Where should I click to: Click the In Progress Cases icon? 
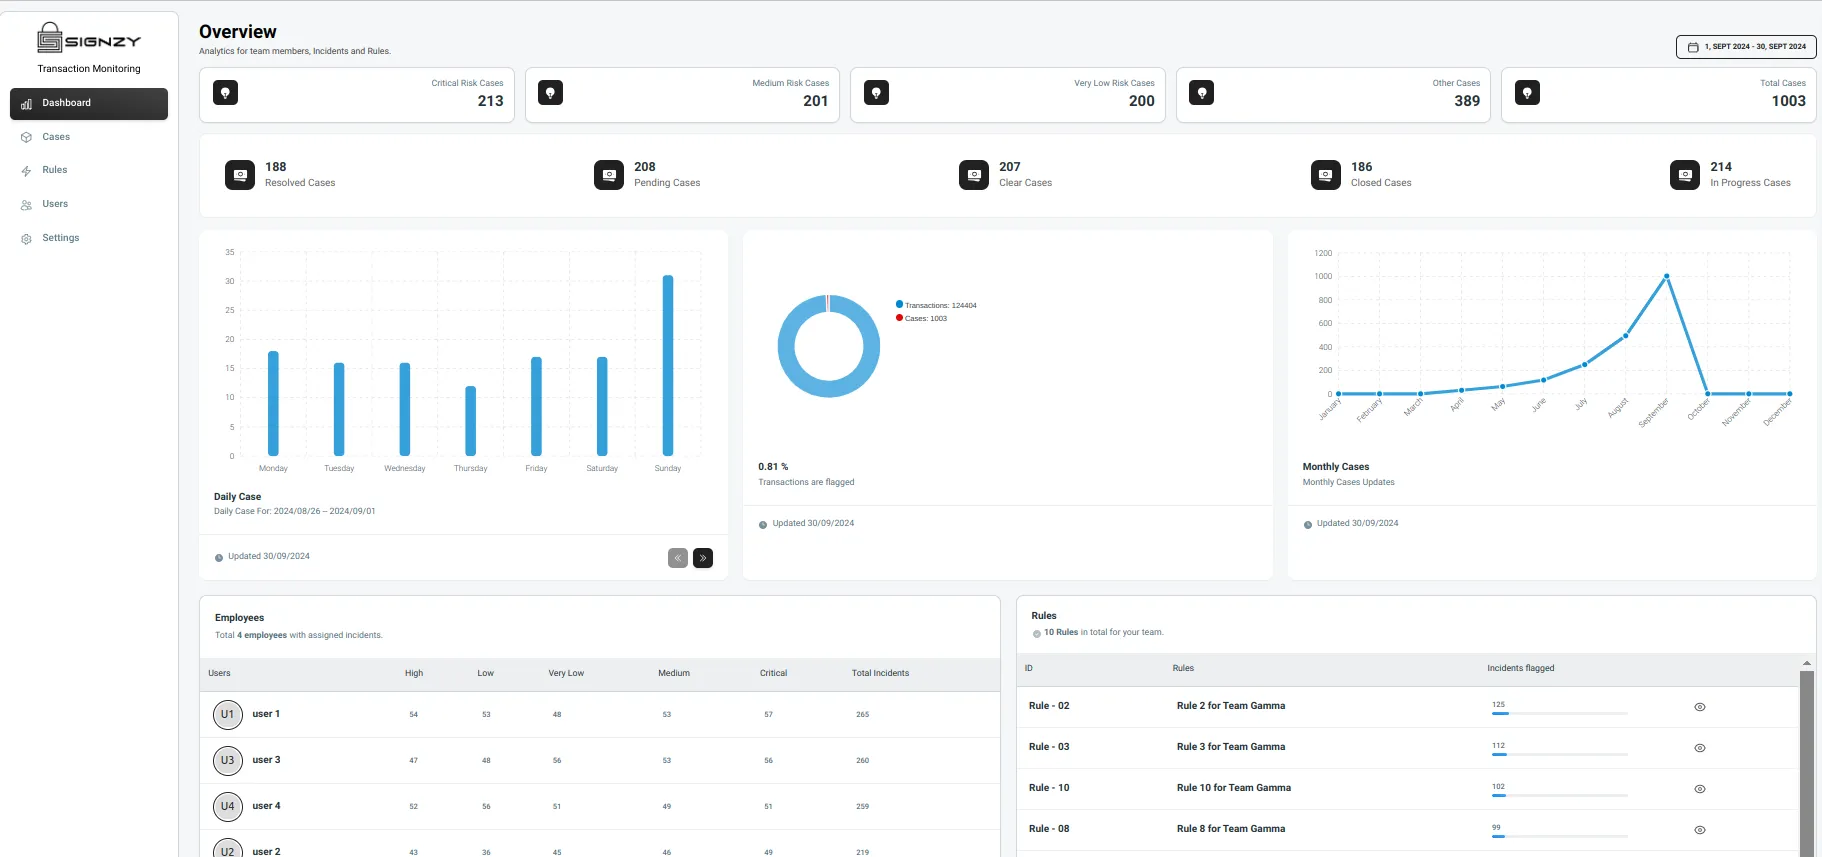click(1685, 175)
